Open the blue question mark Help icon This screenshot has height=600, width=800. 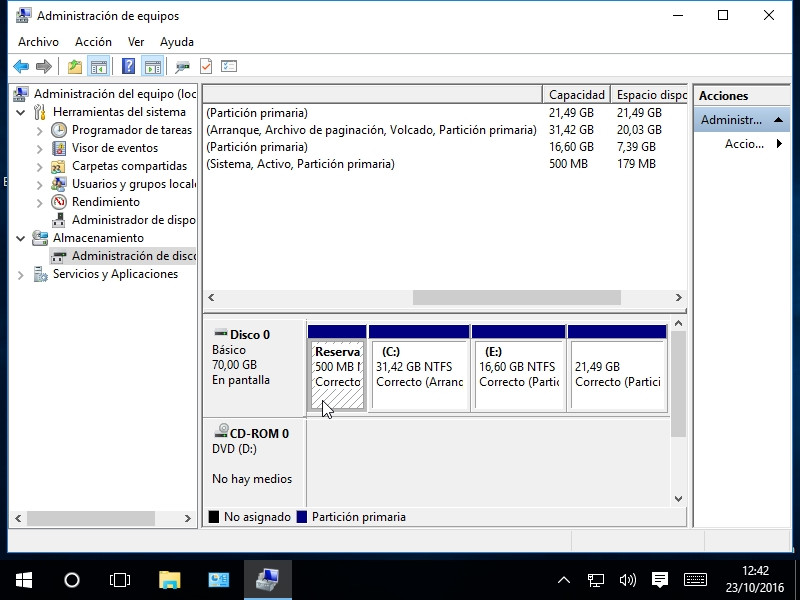coord(128,67)
